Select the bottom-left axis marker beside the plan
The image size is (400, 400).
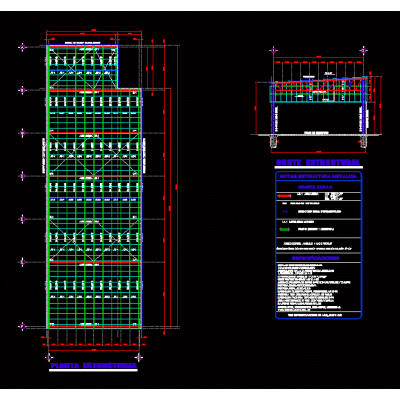[22, 326]
